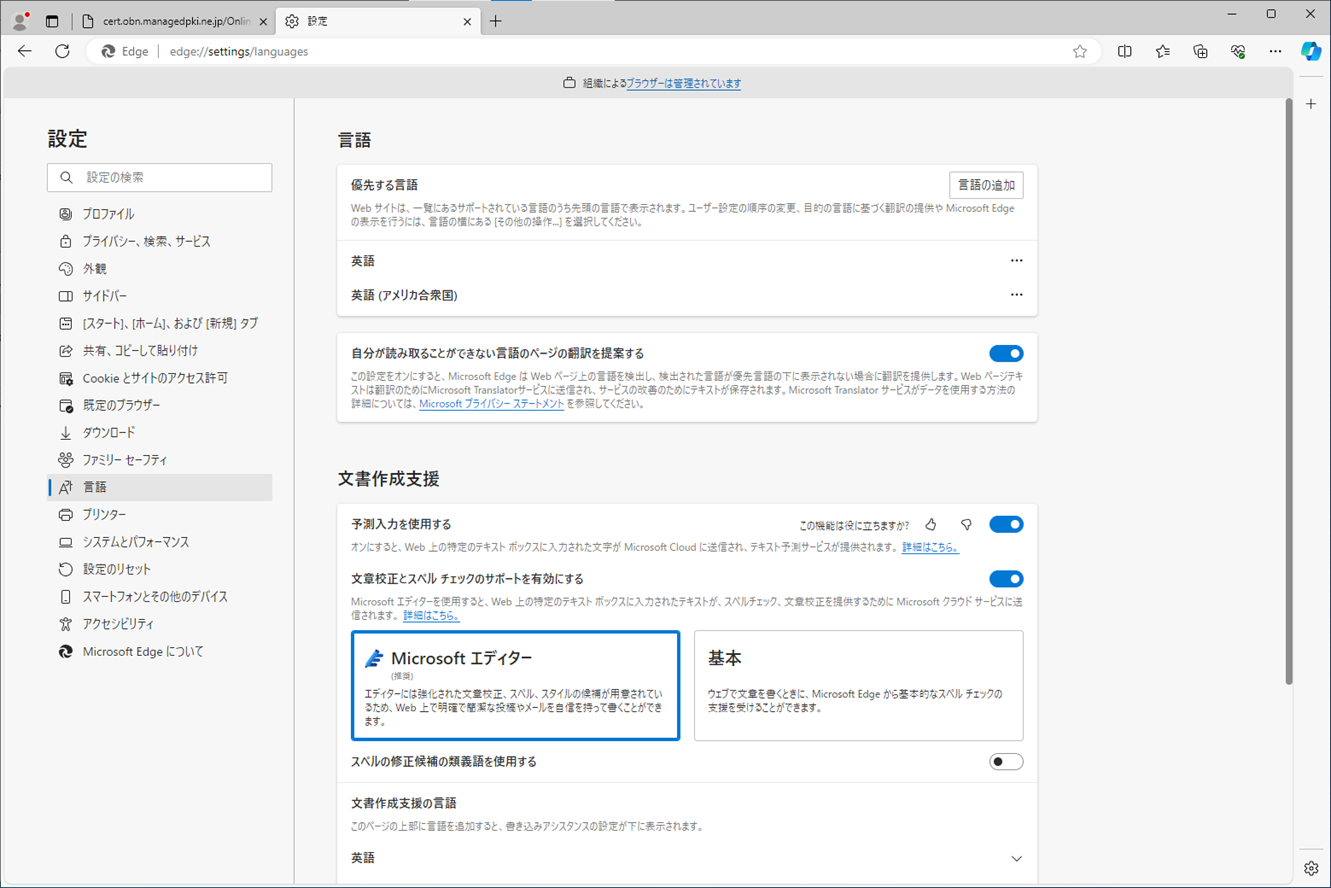Select the Microsoft エディター option card
Image resolution: width=1331 pixels, height=888 pixels.
pos(516,685)
